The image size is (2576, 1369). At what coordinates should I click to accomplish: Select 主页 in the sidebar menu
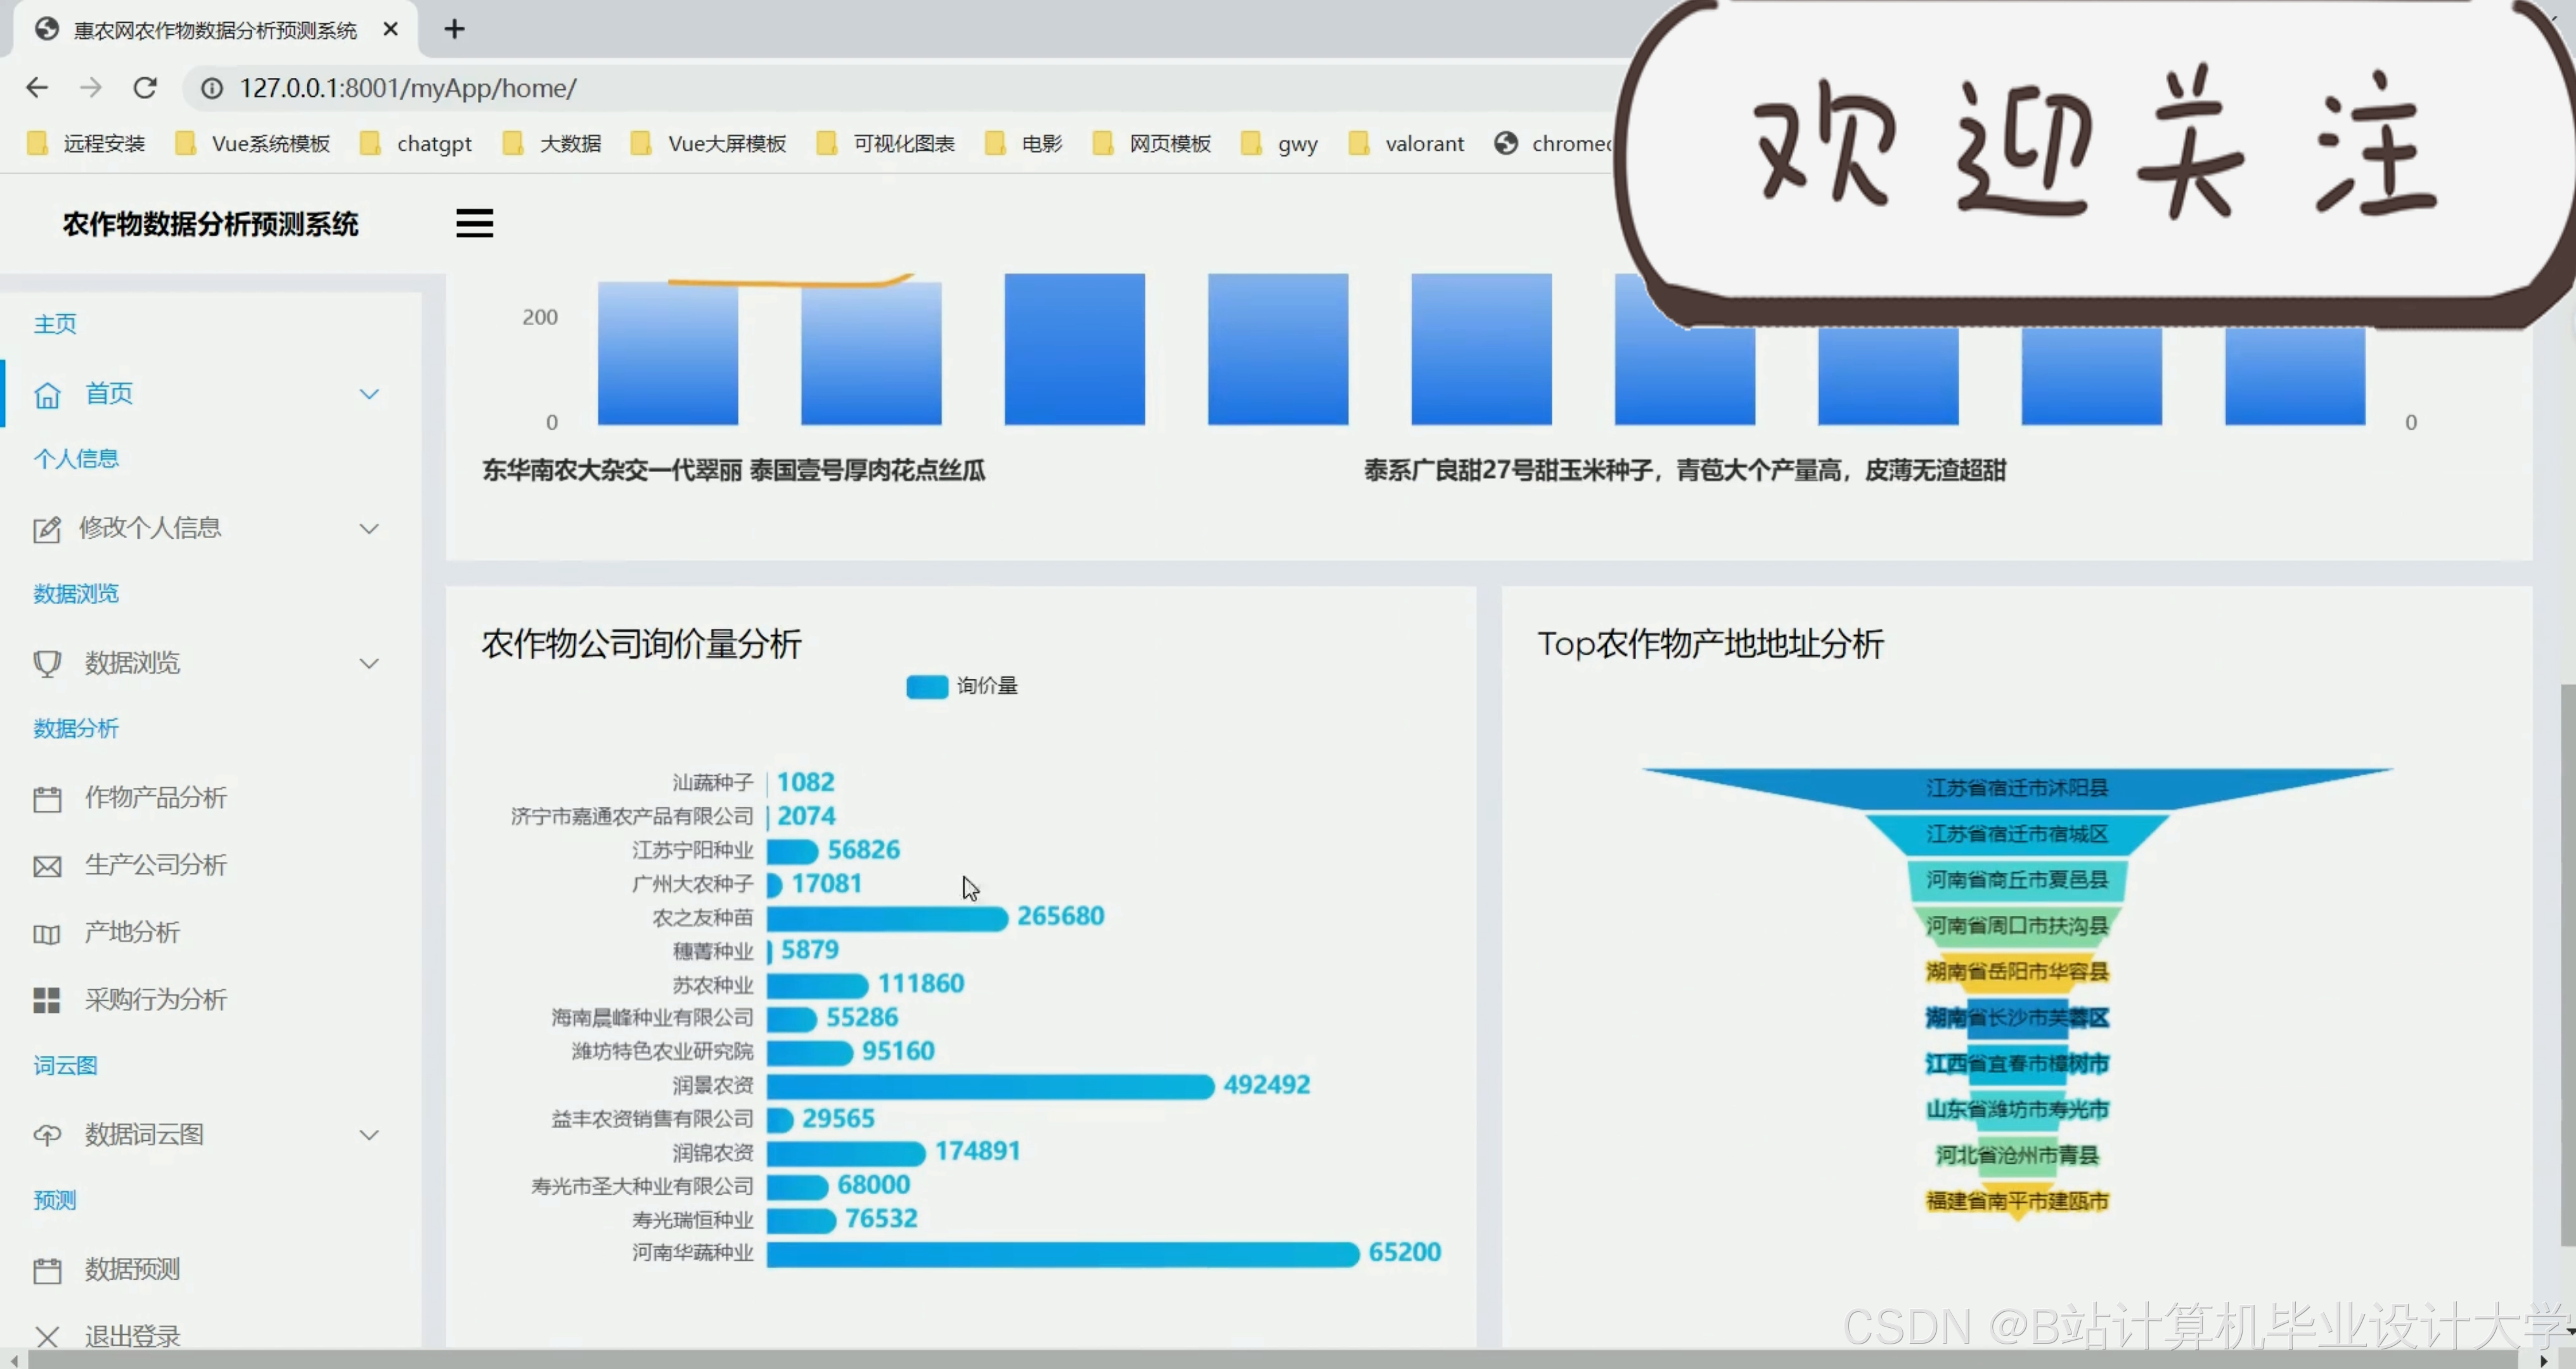tap(55, 323)
